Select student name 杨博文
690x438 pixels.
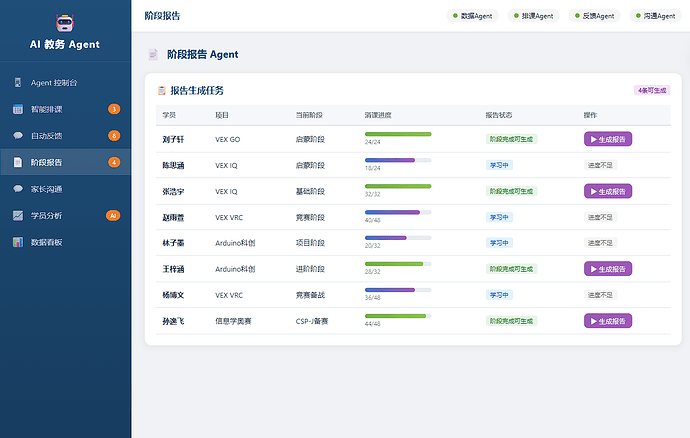tap(173, 295)
